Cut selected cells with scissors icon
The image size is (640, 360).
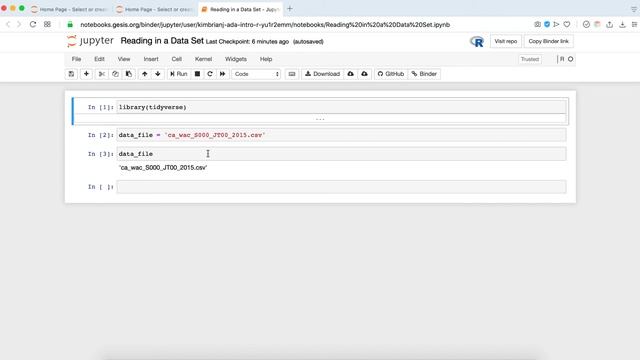[102, 74]
